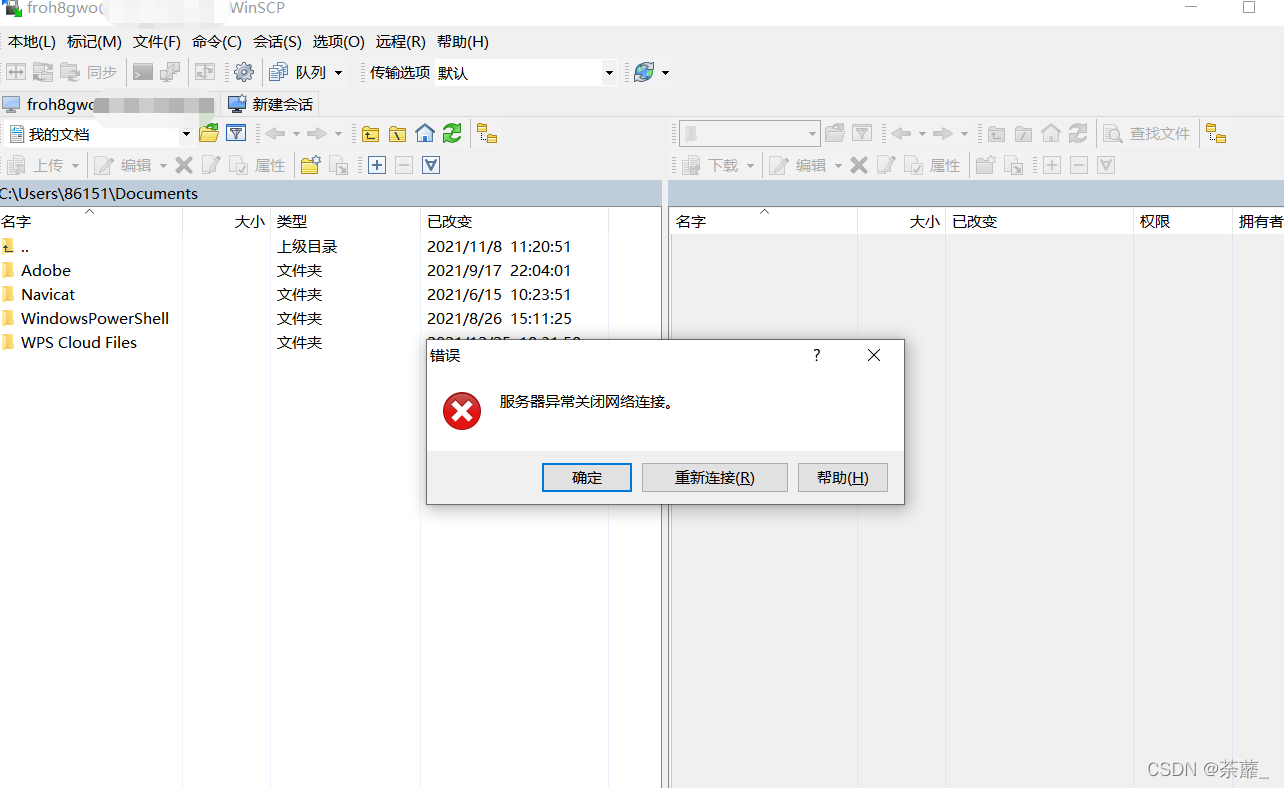Image resolution: width=1284 pixels, height=788 pixels.
Task: Open the 选项(O) menu
Action: click(338, 41)
